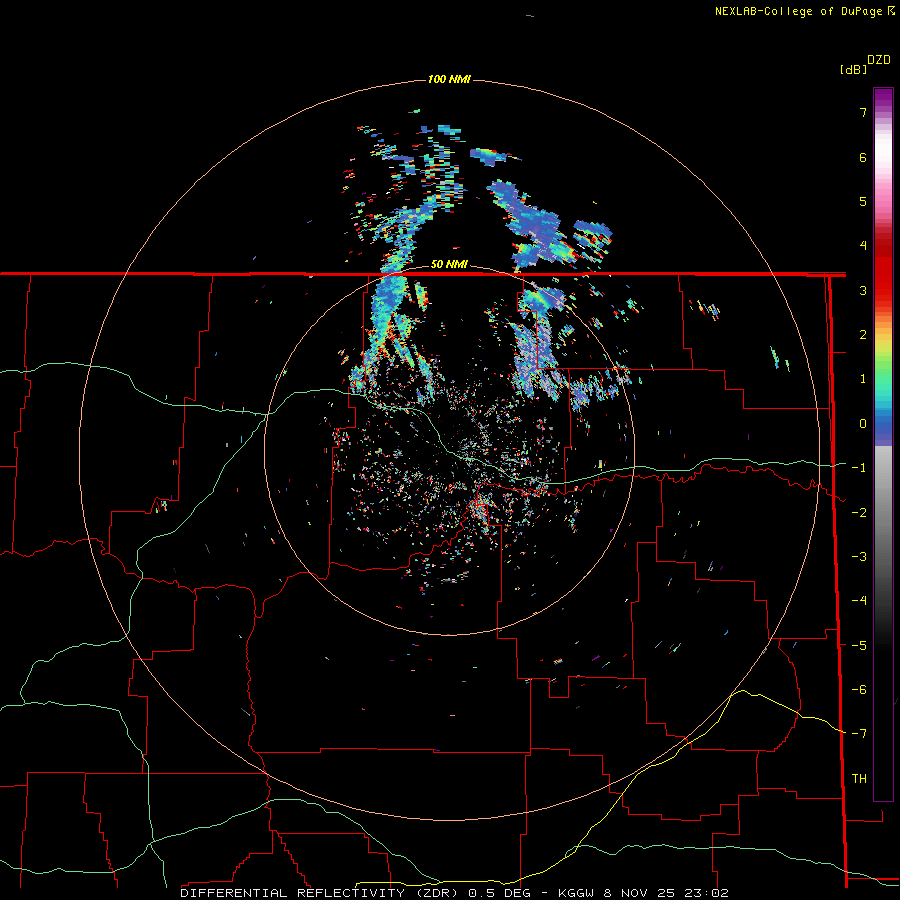The height and width of the screenshot is (900, 900).
Task: Click the DIFFERENTIAL REFLECTIVITY (ZDR) title text
Action: (x=321, y=893)
